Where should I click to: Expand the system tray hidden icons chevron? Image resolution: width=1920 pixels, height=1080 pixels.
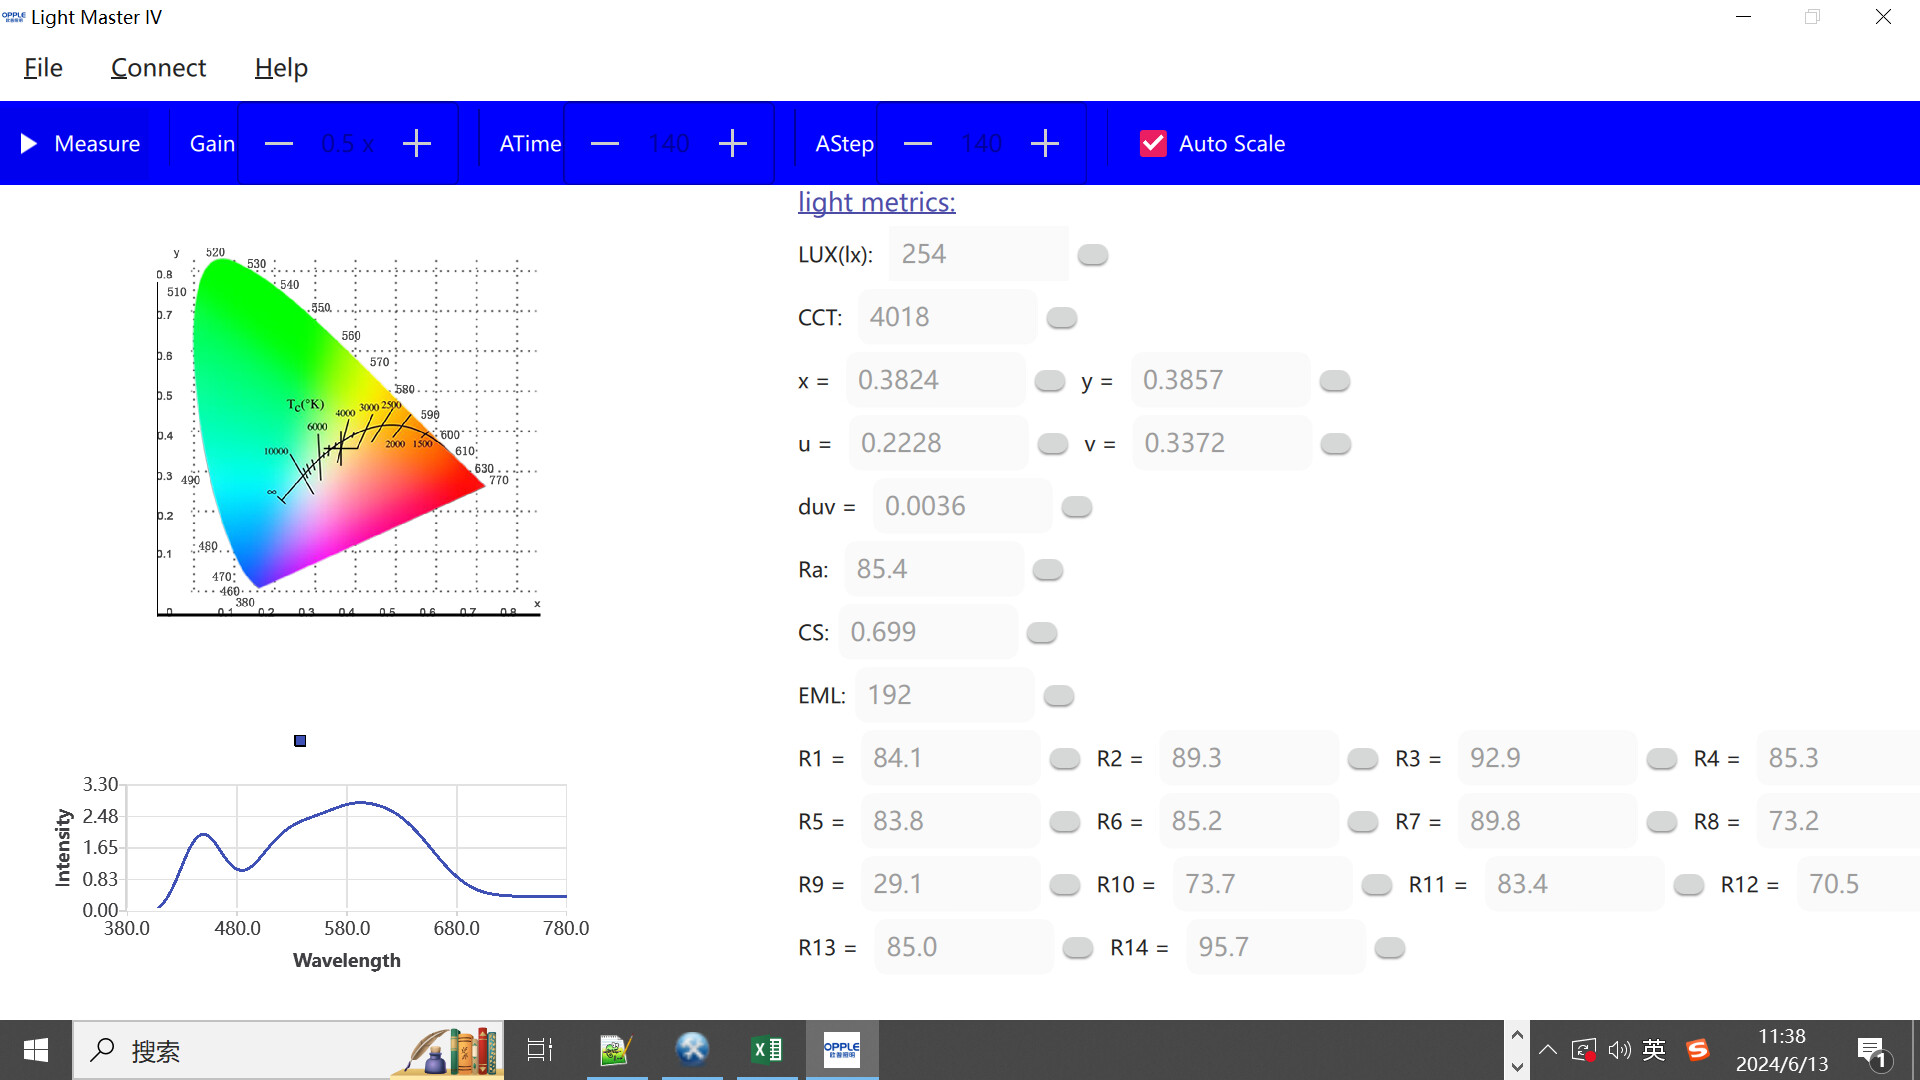click(1548, 1050)
